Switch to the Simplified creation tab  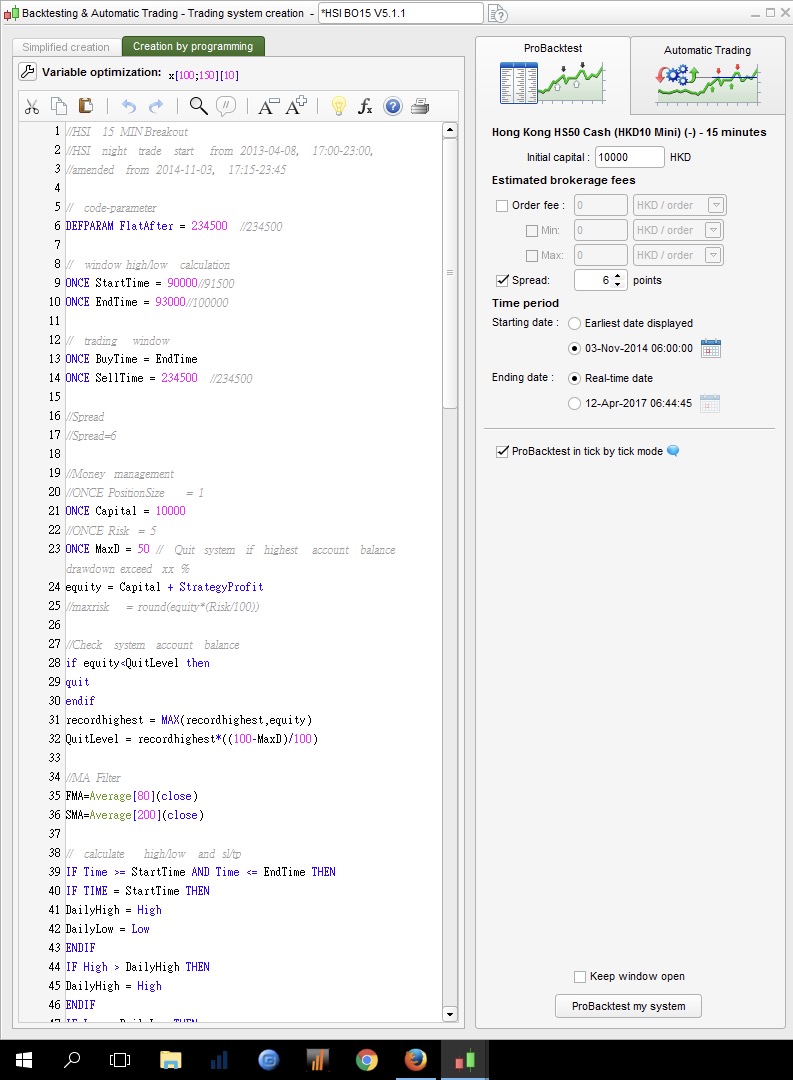pyautogui.click(x=66, y=47)
